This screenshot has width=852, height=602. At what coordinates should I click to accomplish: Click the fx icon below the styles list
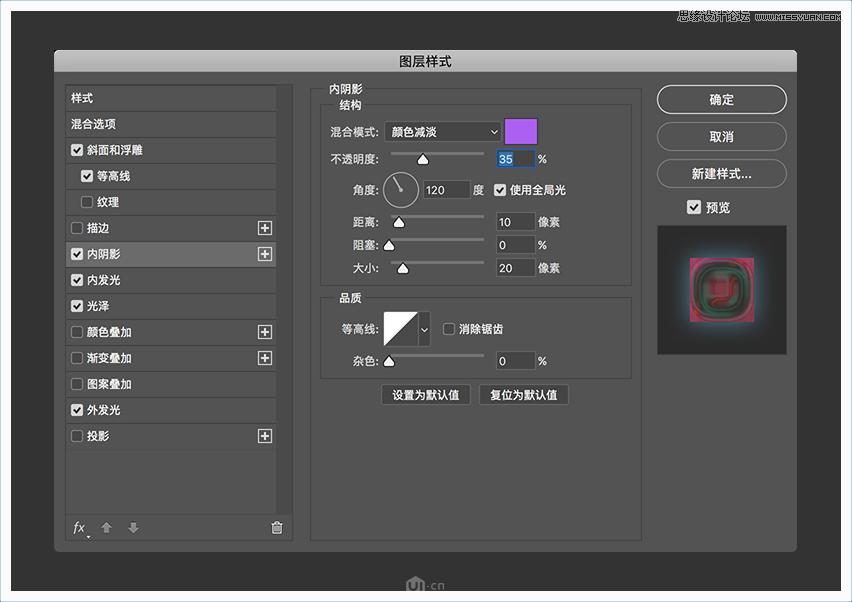tap(79, 528)
